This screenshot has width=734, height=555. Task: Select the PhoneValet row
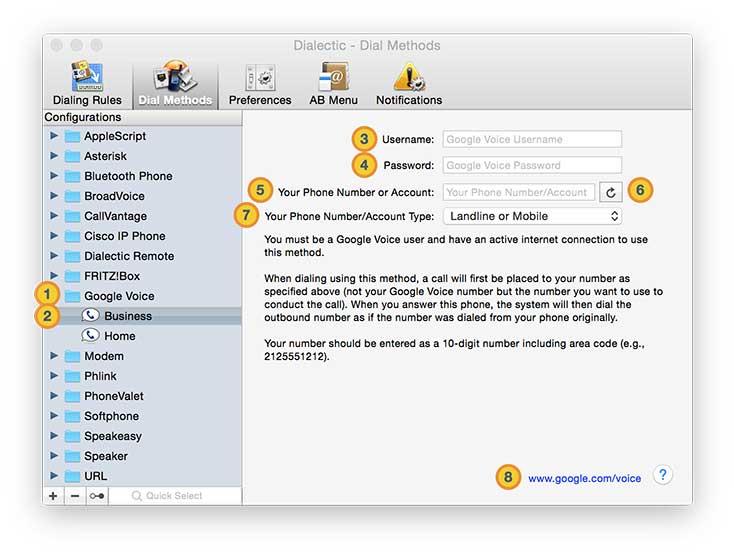tap(142, 396)
